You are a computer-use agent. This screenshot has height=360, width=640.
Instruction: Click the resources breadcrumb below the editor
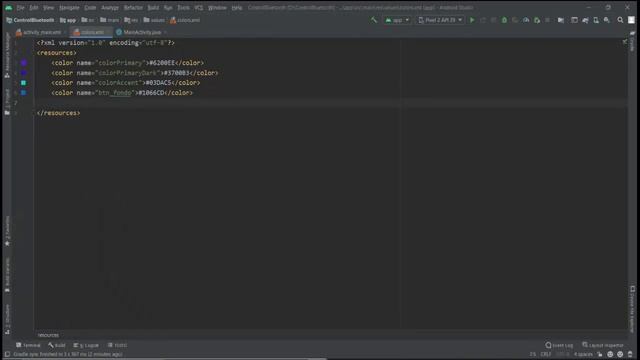click(48, 335)
